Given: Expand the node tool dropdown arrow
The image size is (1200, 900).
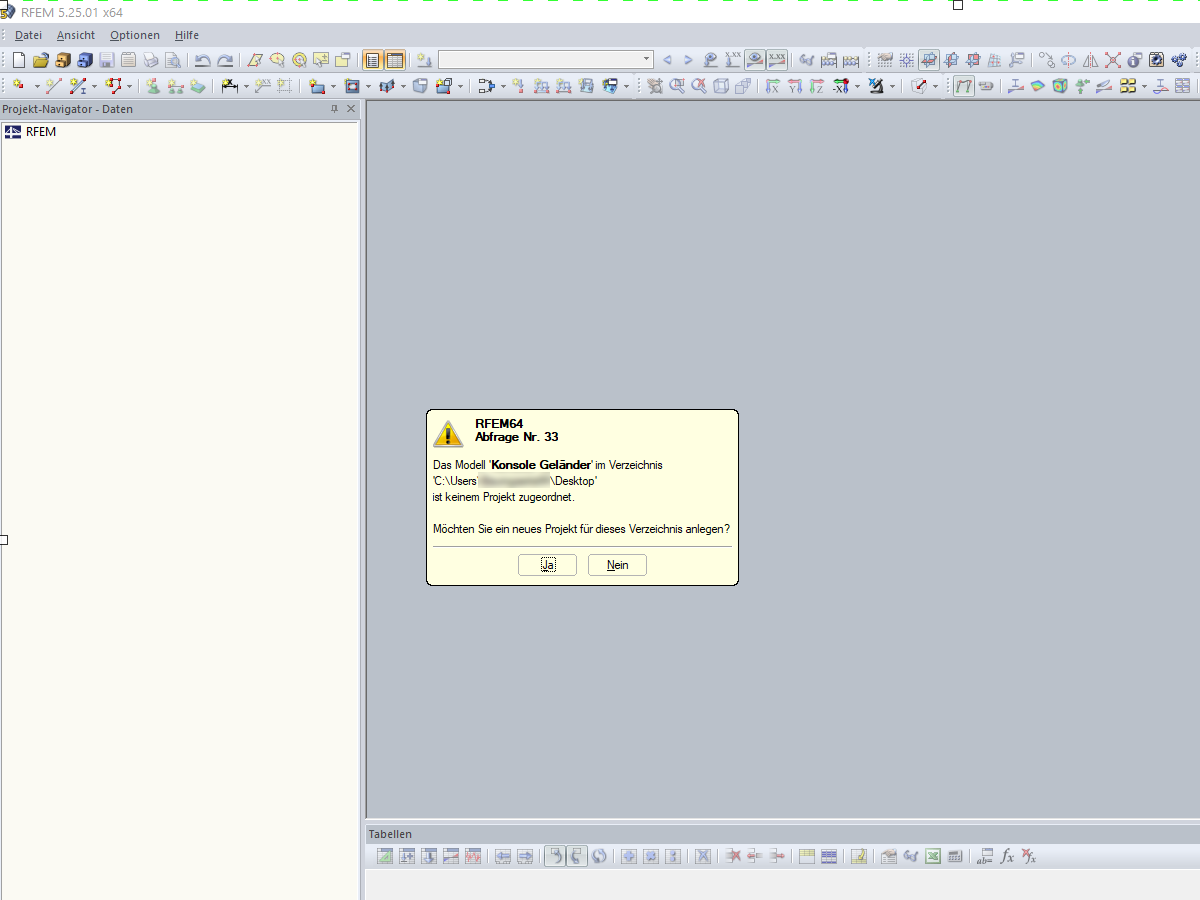Looking at the screenshot, I should tap(37, 86).
